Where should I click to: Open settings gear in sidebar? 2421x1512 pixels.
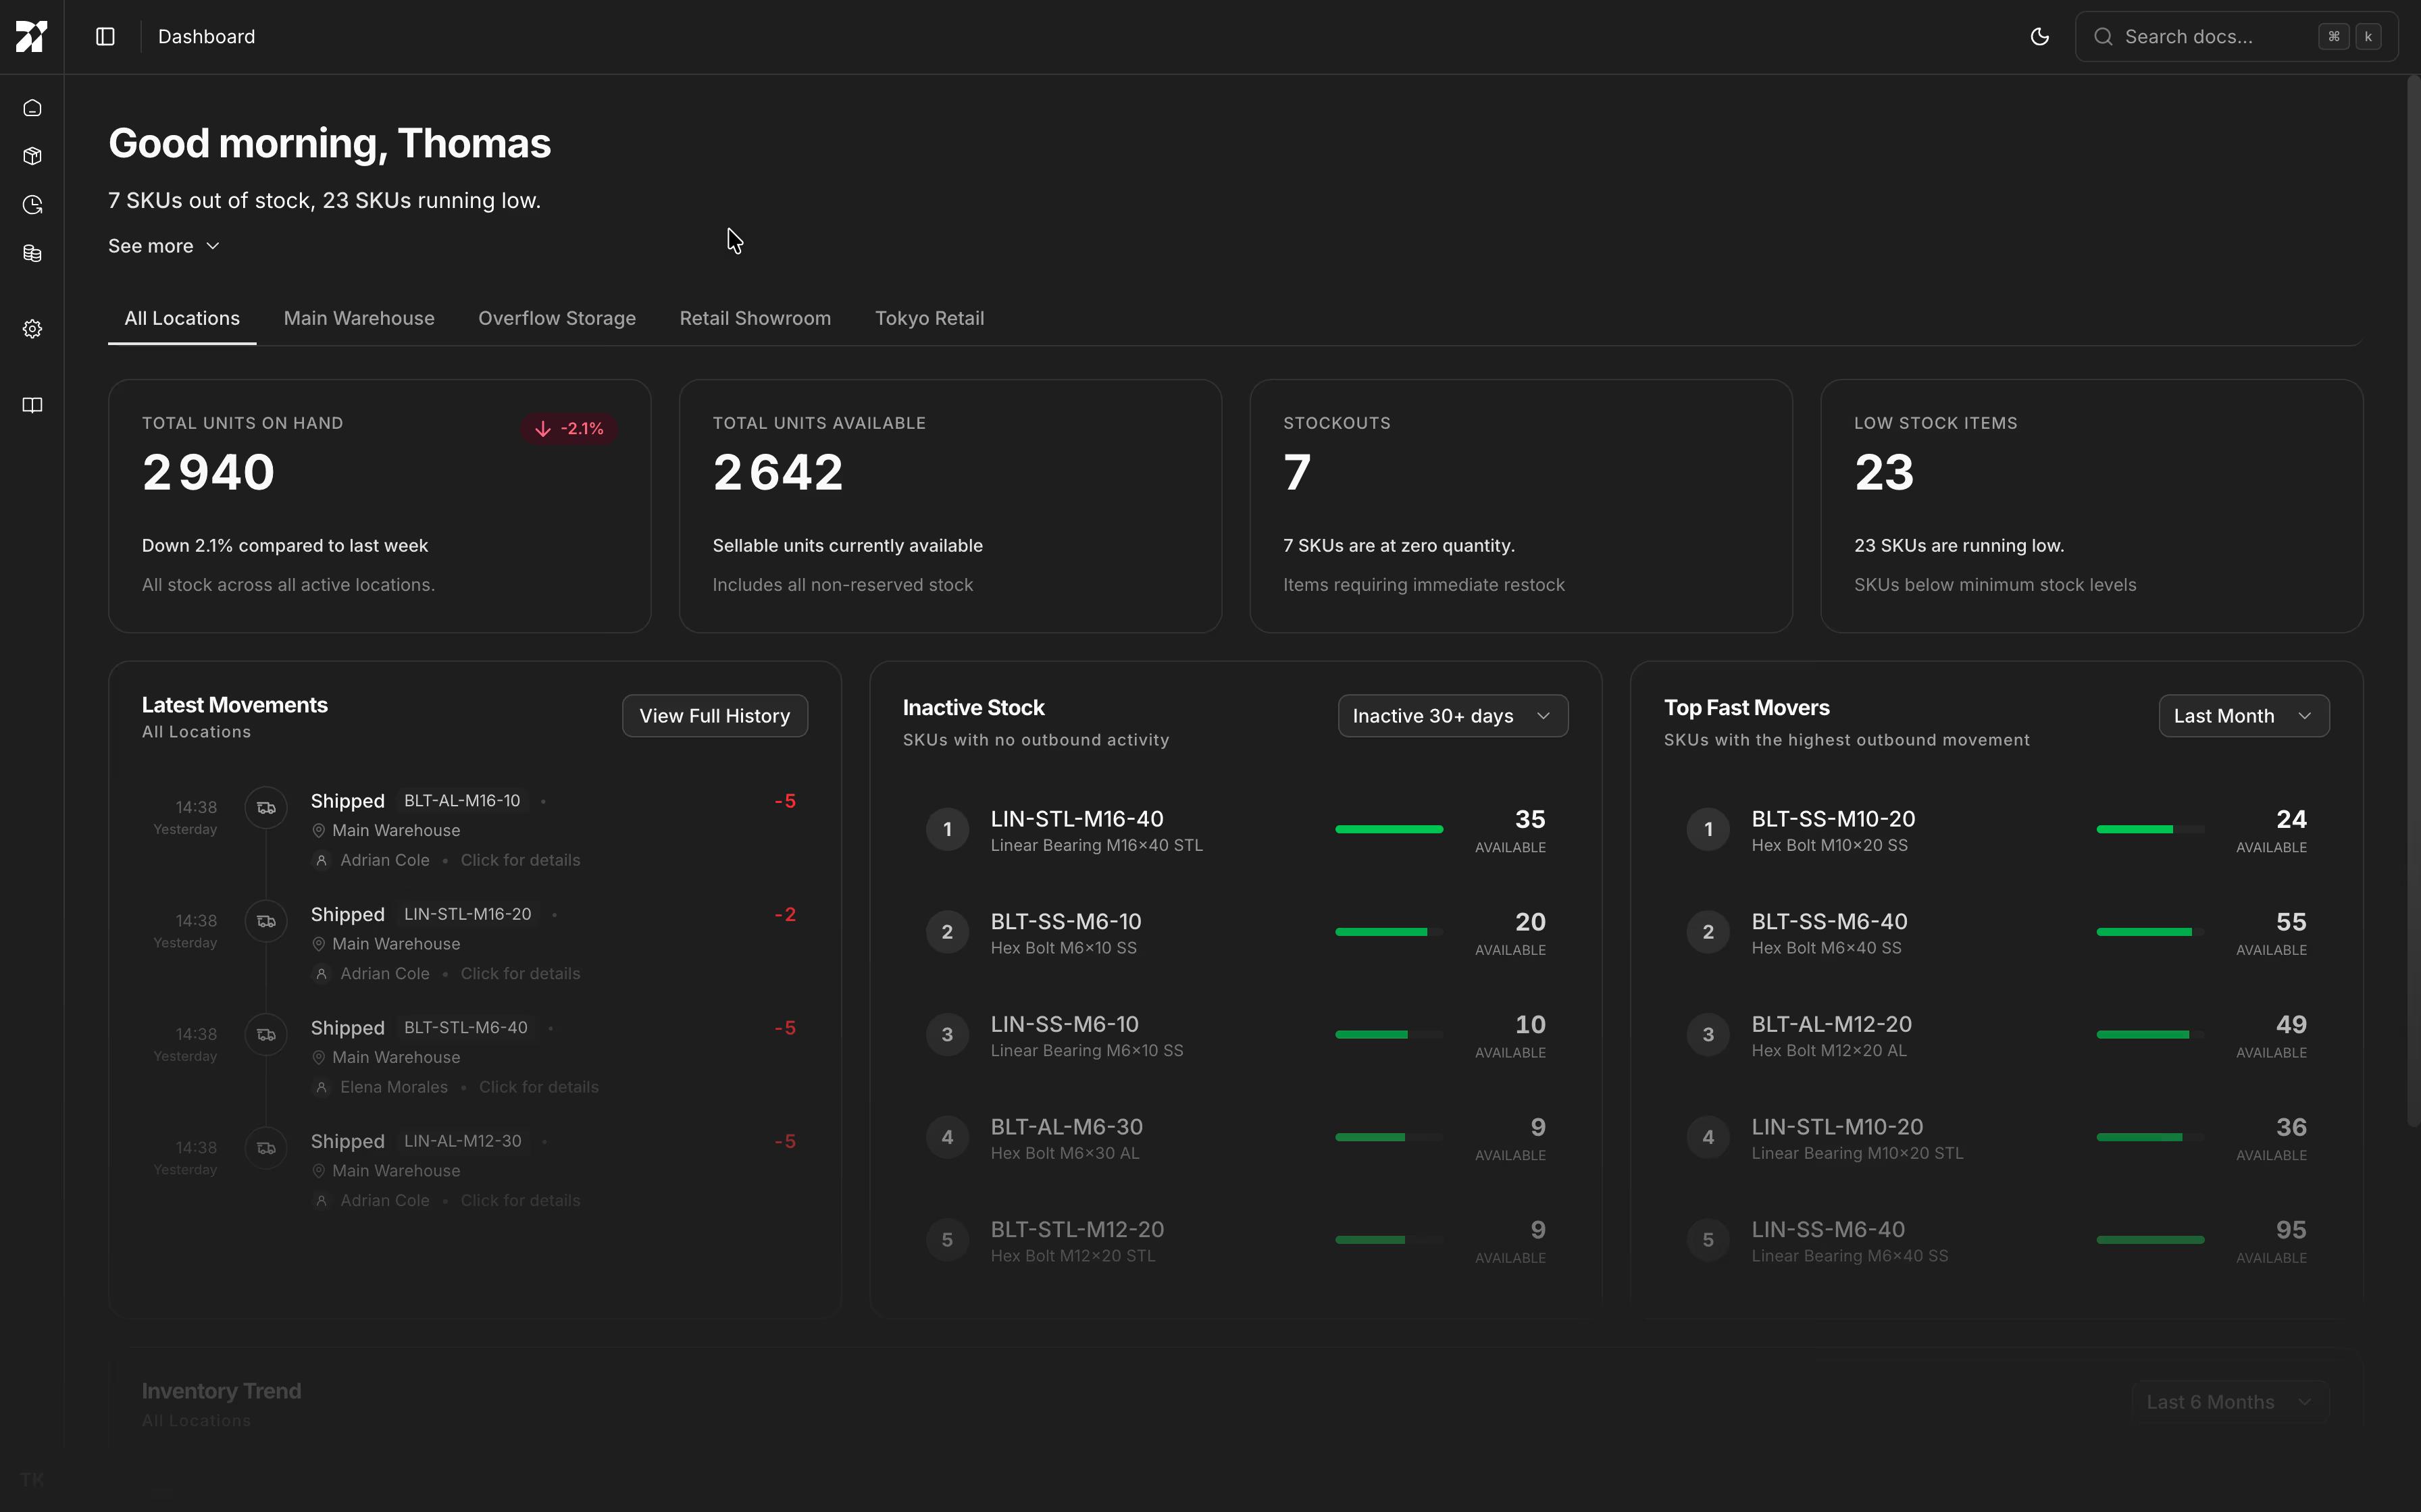pos(32,329)
